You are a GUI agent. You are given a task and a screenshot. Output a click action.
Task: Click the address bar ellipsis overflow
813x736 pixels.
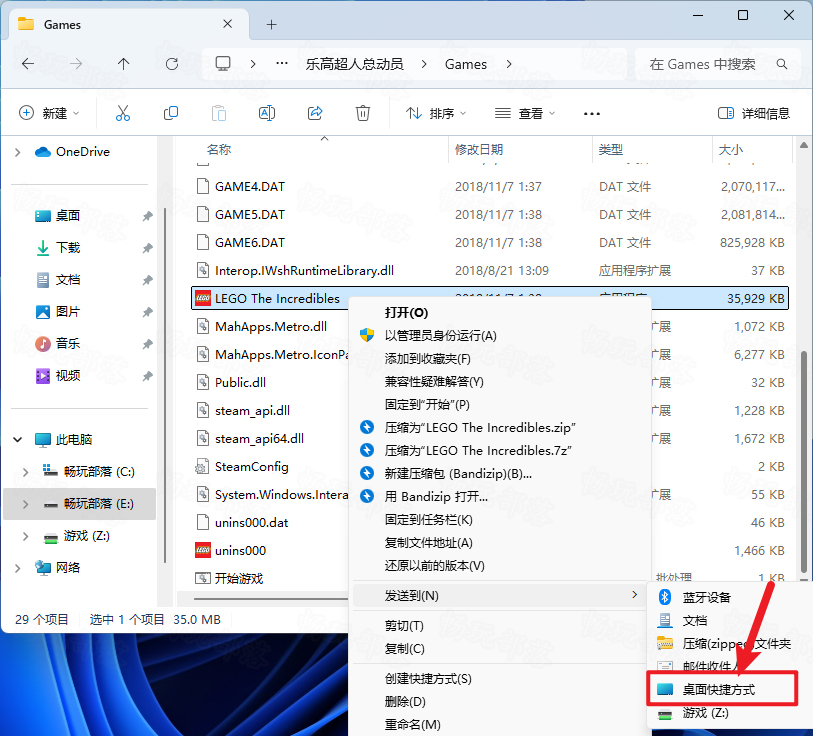click(282, 63)
